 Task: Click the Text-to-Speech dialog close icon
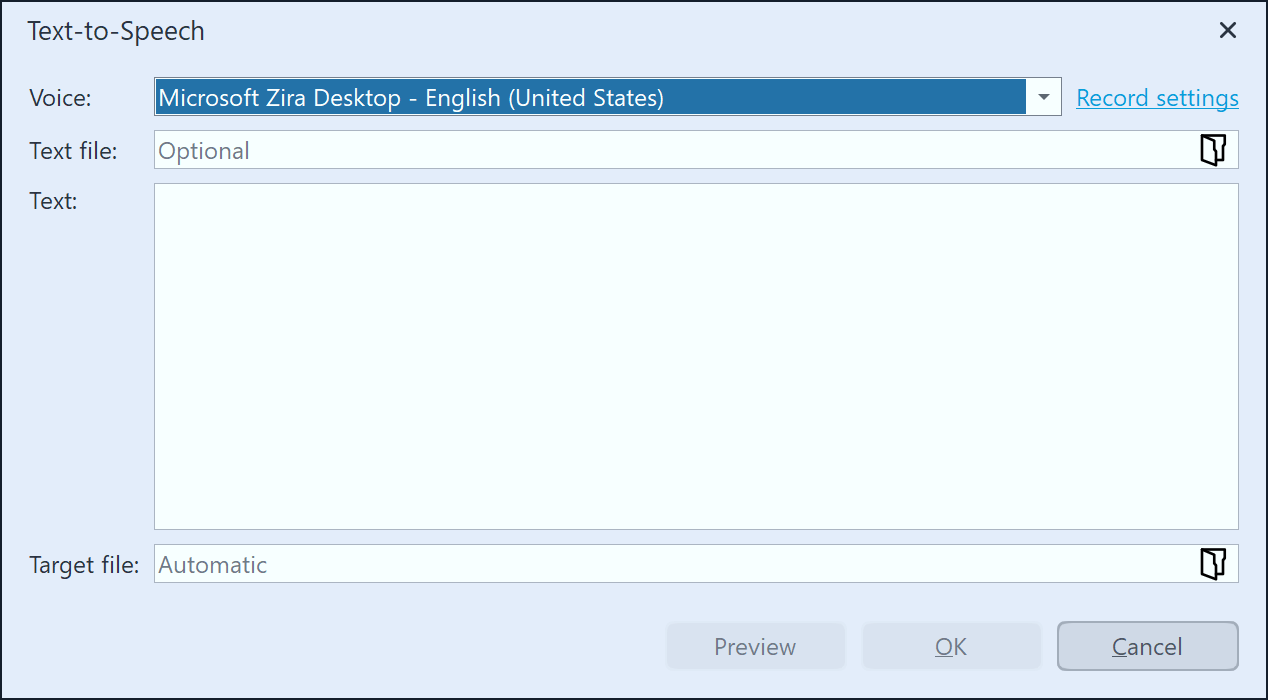1227,30
